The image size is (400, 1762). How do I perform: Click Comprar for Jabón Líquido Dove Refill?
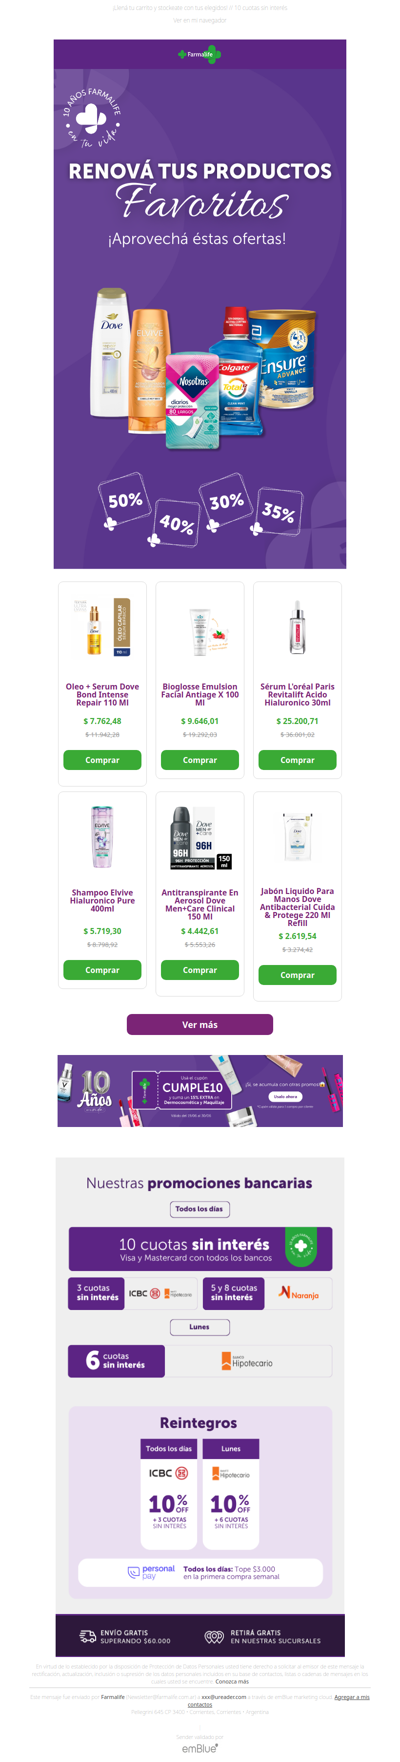pyautogui.click(x=297, y=975)
